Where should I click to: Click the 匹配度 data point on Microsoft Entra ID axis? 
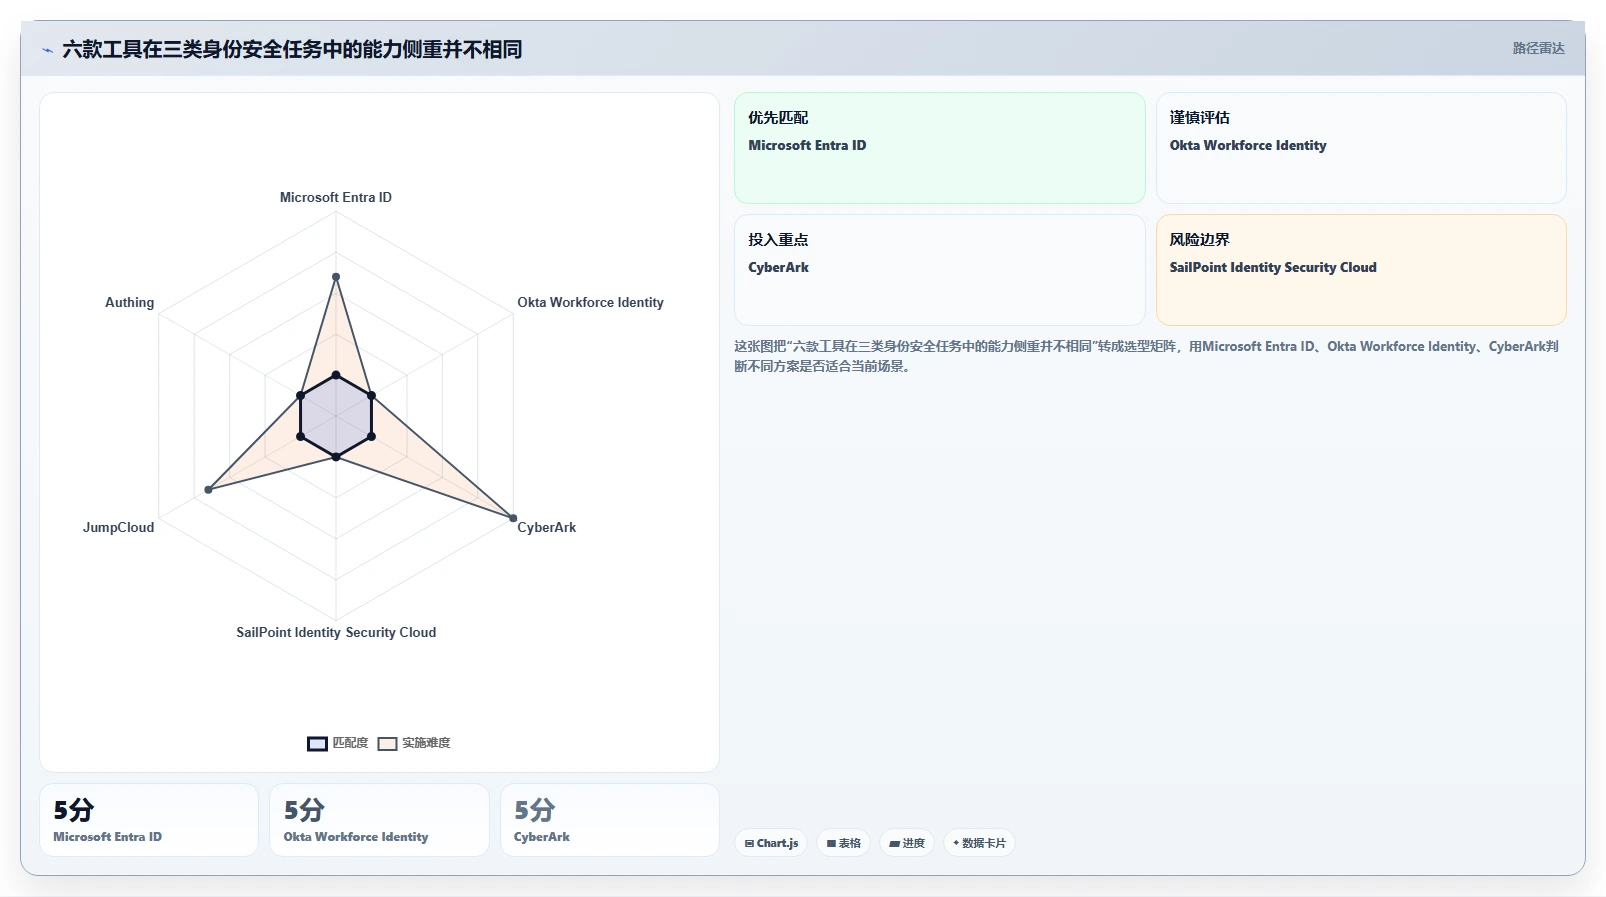[336, 375]
